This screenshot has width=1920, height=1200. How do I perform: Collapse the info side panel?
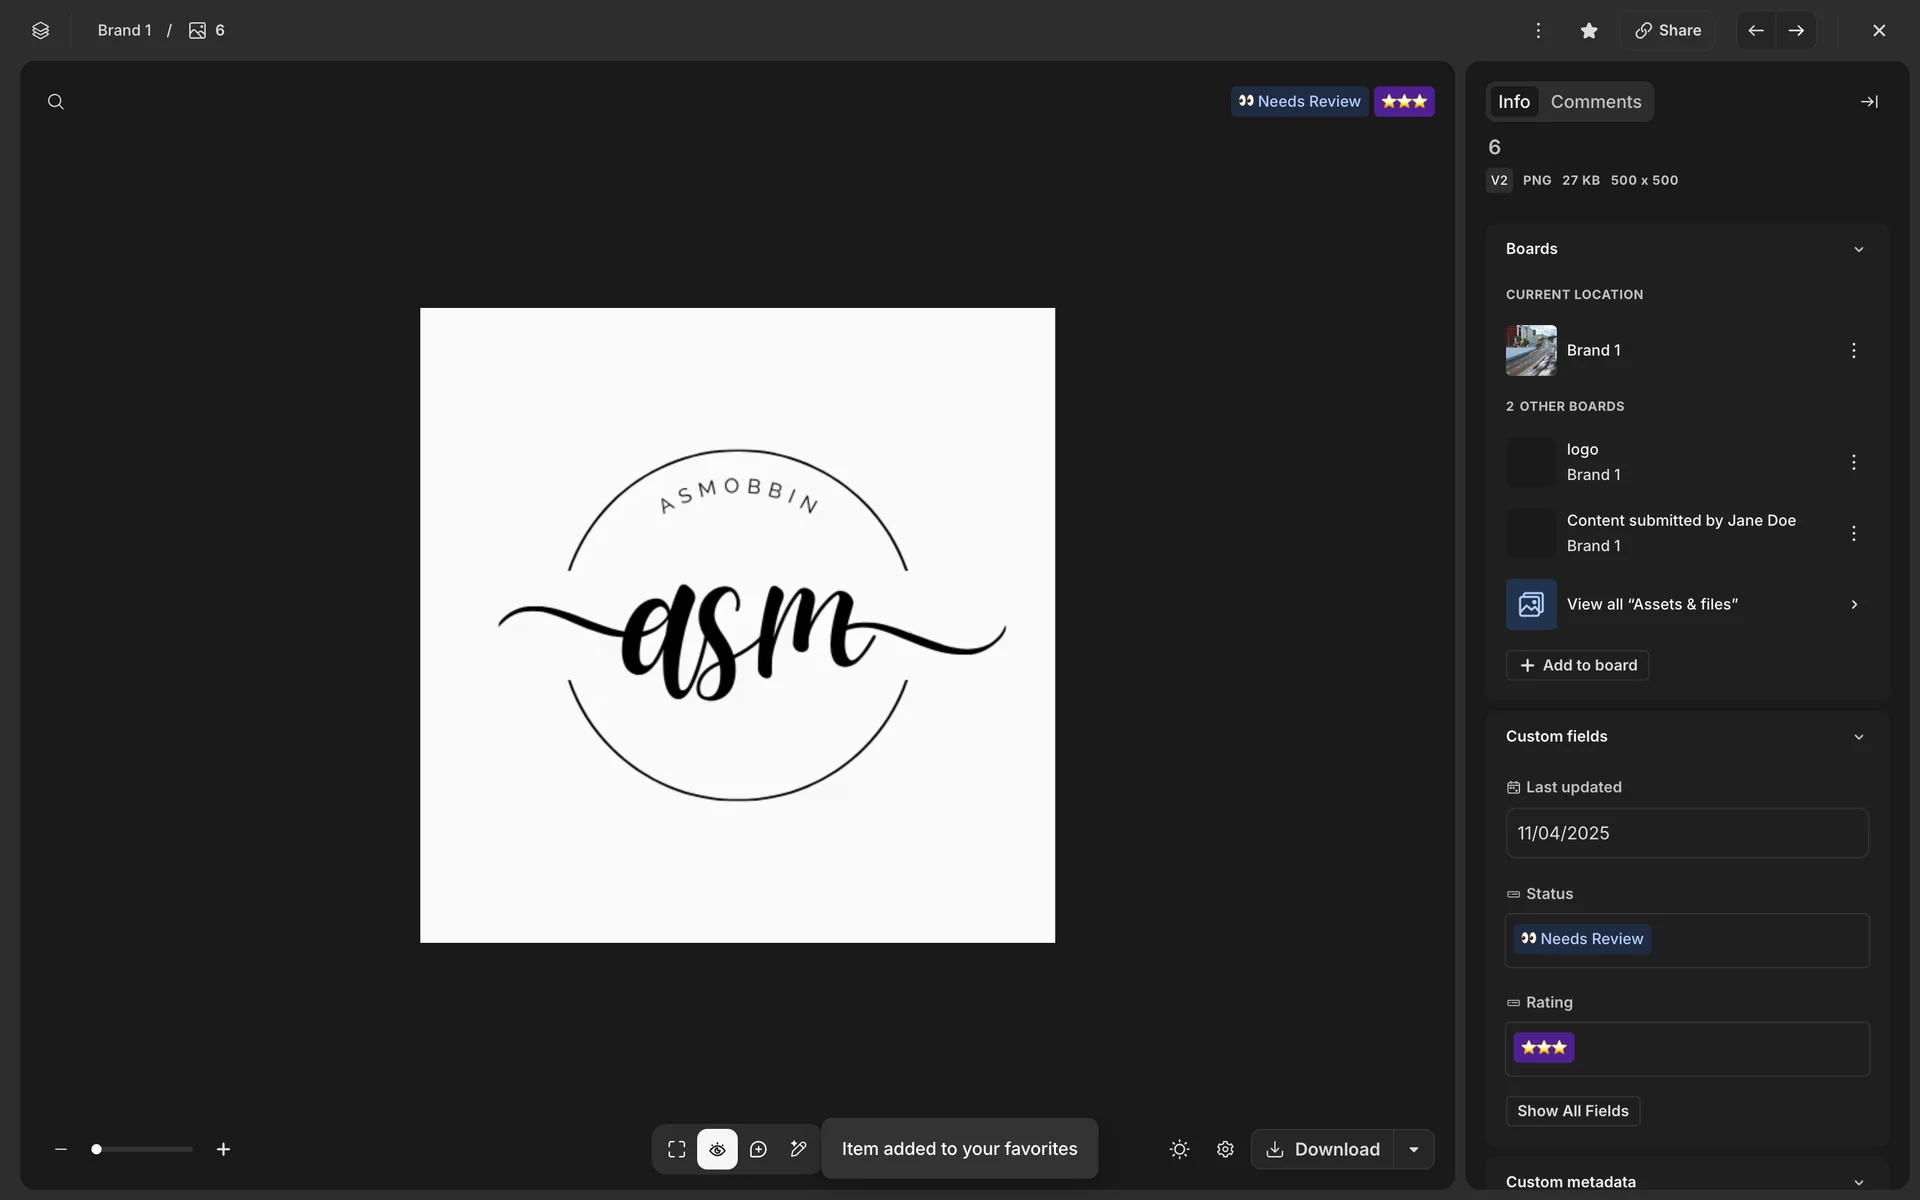1869,102
